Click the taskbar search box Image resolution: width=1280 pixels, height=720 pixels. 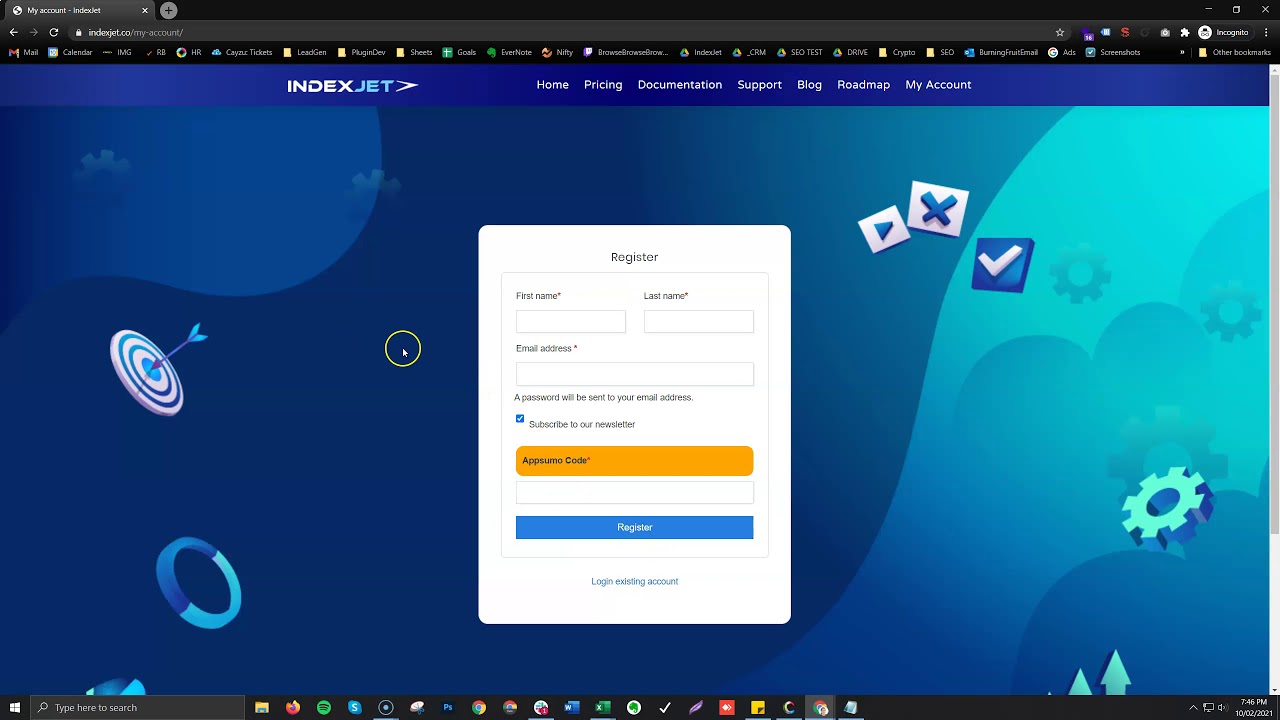pos(138,708)
